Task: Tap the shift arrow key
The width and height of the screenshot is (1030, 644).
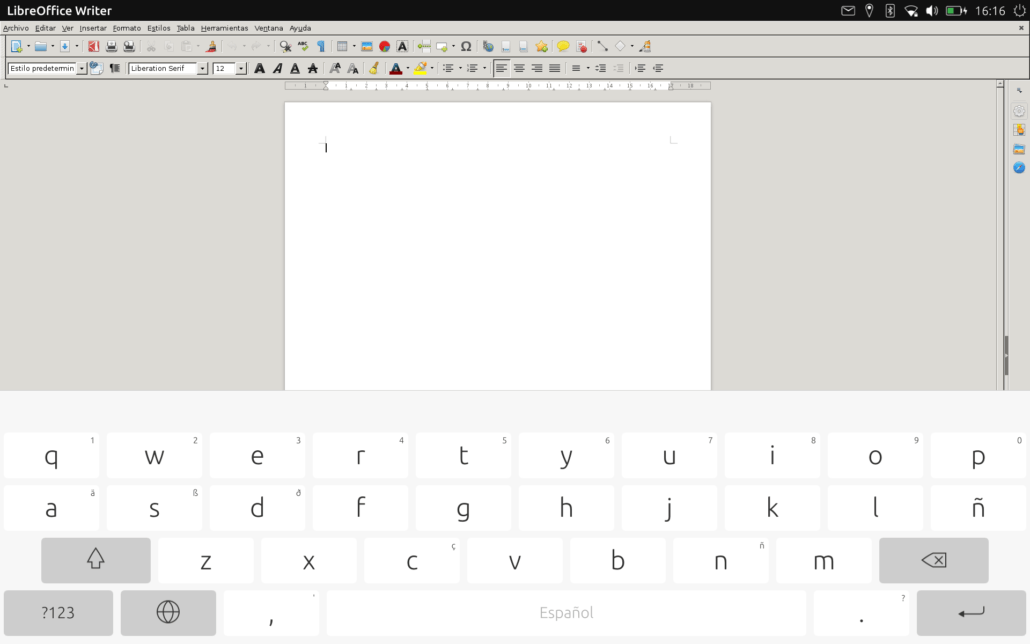Action: click(96, 560)
